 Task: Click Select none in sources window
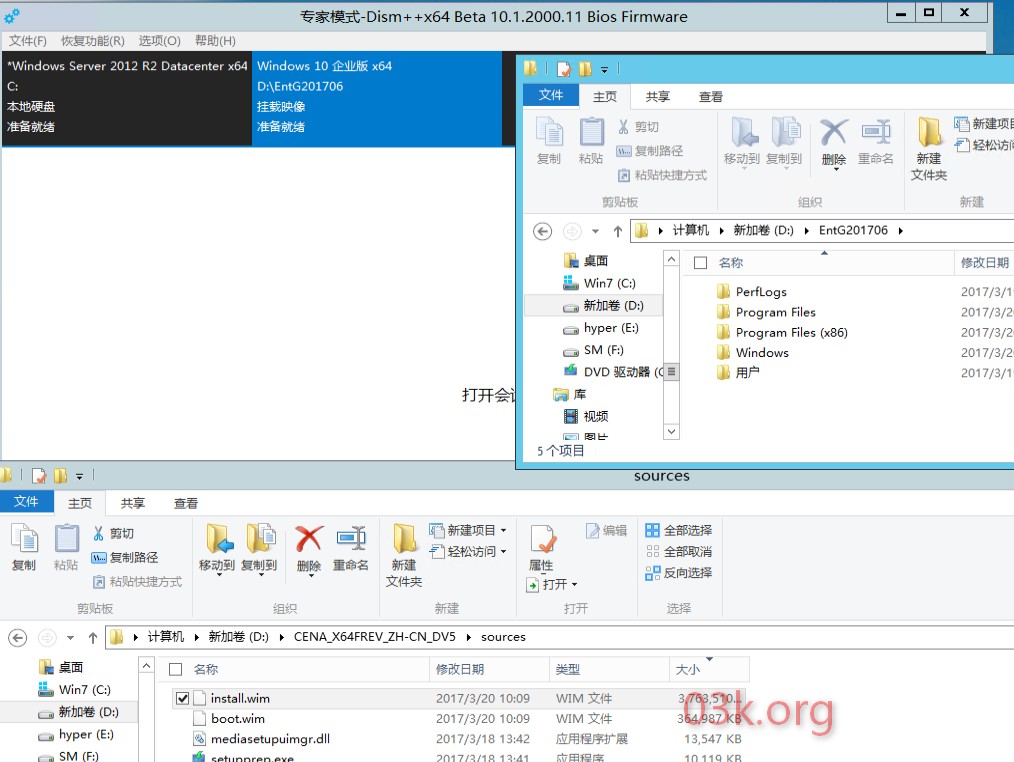(x=678, y=552)
